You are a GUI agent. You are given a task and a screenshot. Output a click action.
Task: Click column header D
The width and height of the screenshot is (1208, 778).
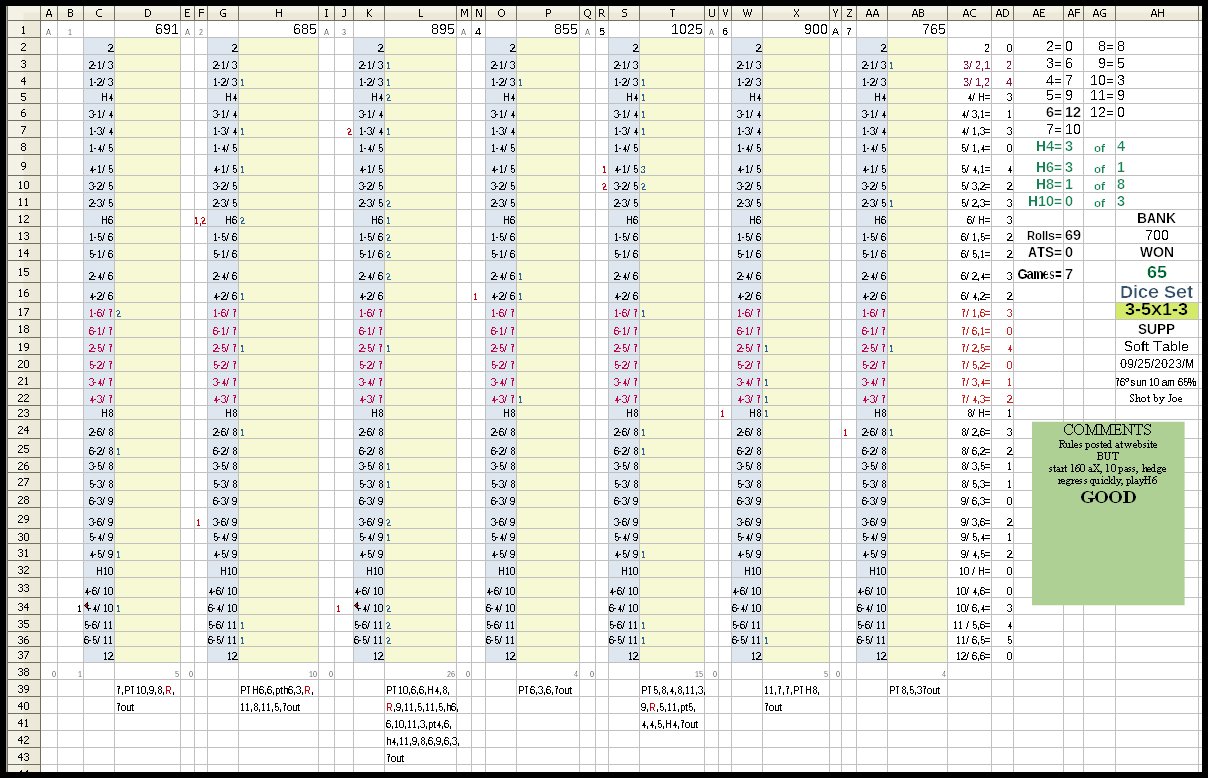(148, 12)
